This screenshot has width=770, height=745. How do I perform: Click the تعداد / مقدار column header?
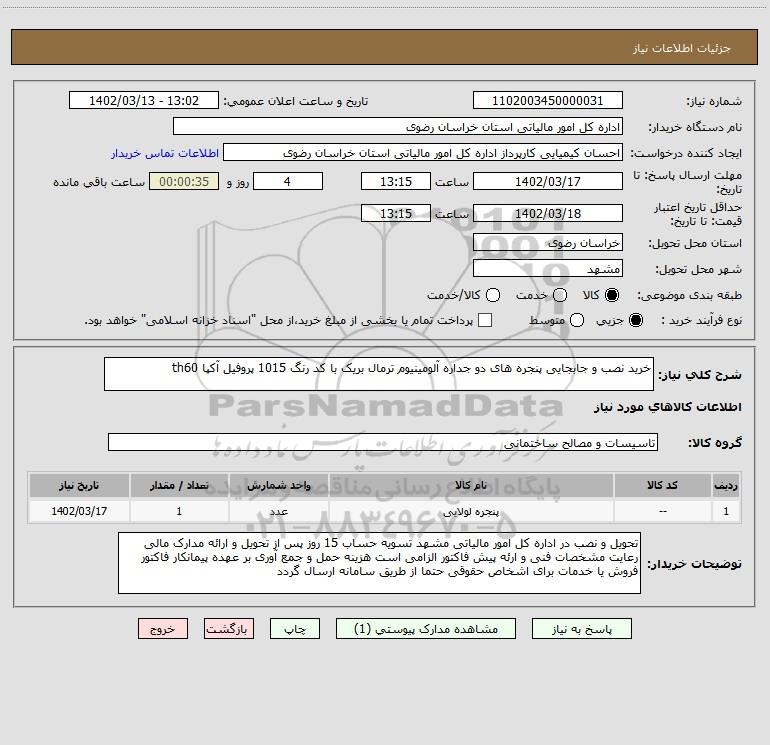click(179, 485)
